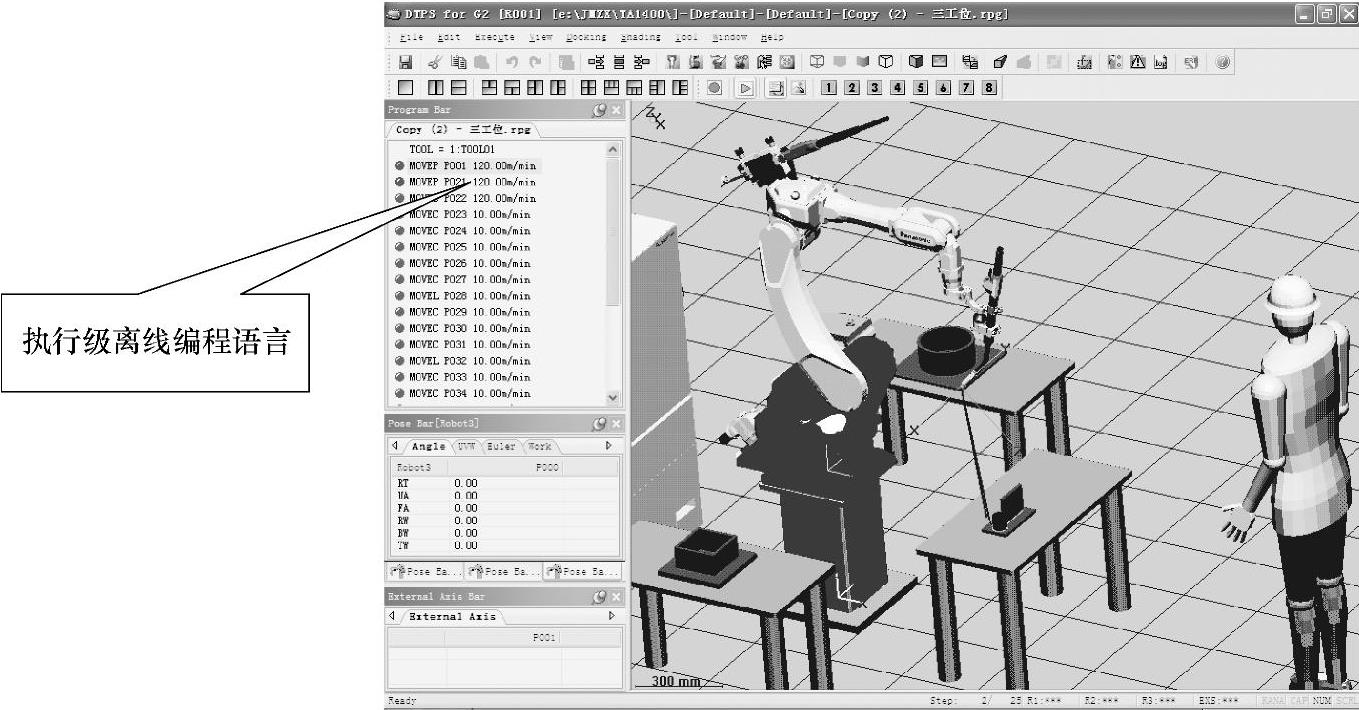Click numbered view button 5
1359x710 pixels.
[921, 88]
